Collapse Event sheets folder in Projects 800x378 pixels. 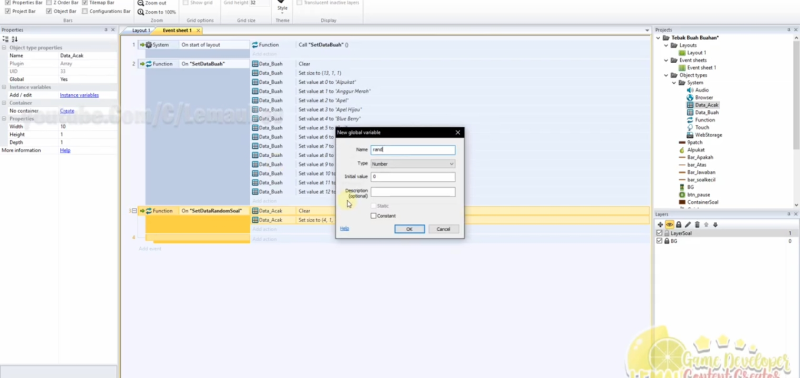pyautogui.click(x=666, y=60)
